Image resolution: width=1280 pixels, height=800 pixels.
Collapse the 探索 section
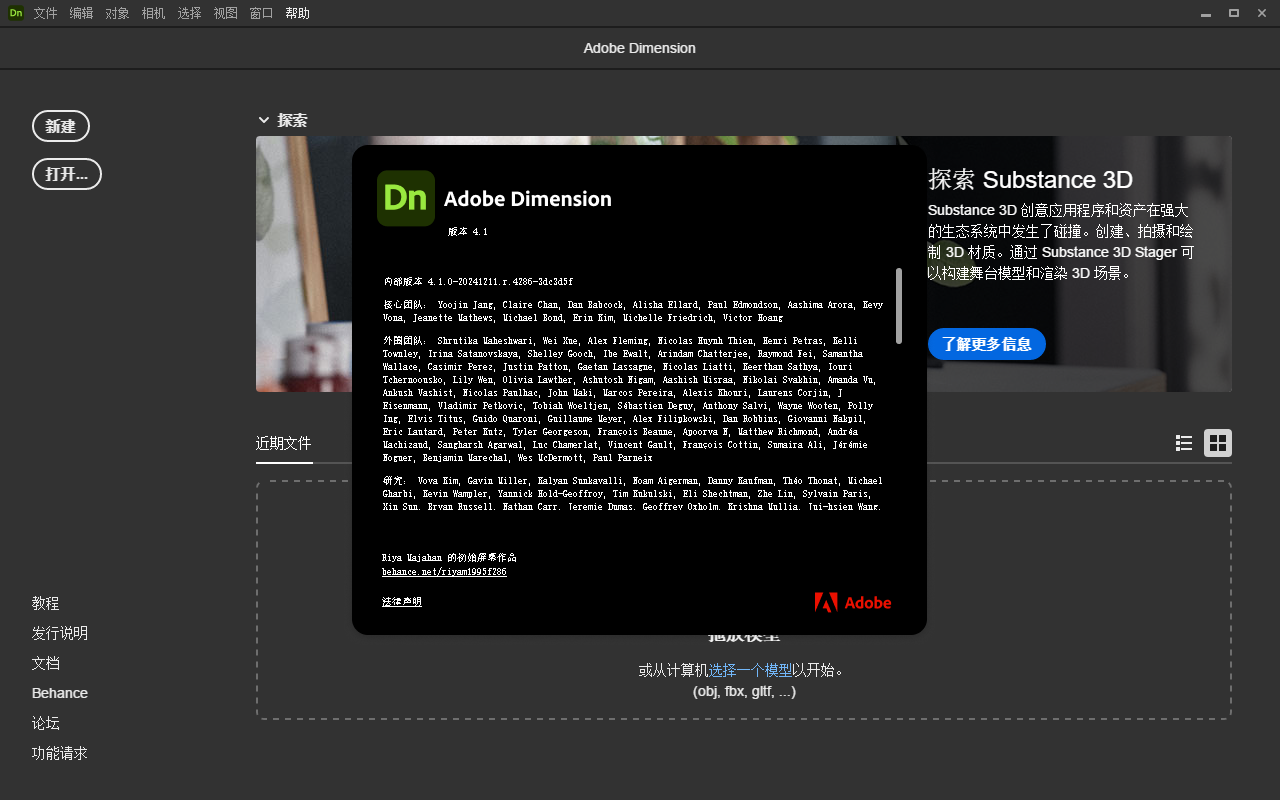tap(264, 119)
